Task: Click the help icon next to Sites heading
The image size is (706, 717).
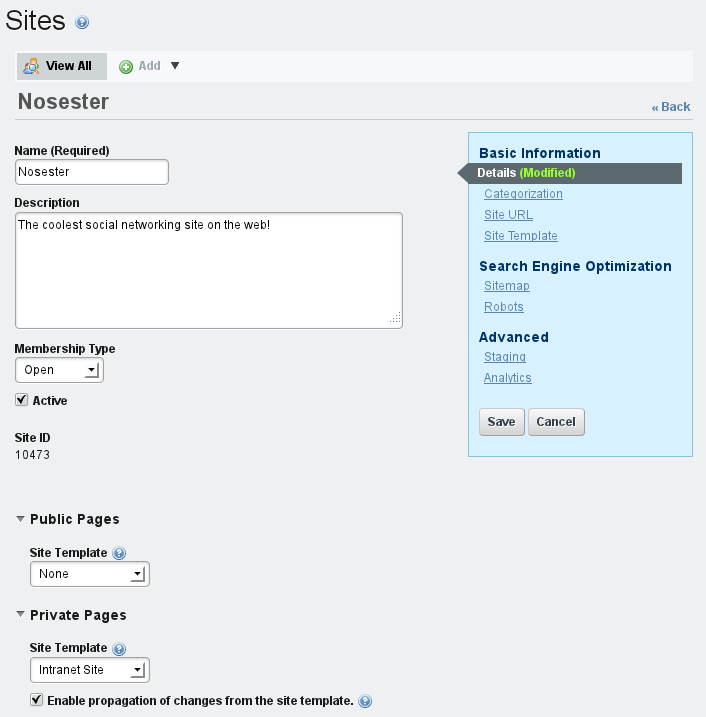Action: [82, 22]
